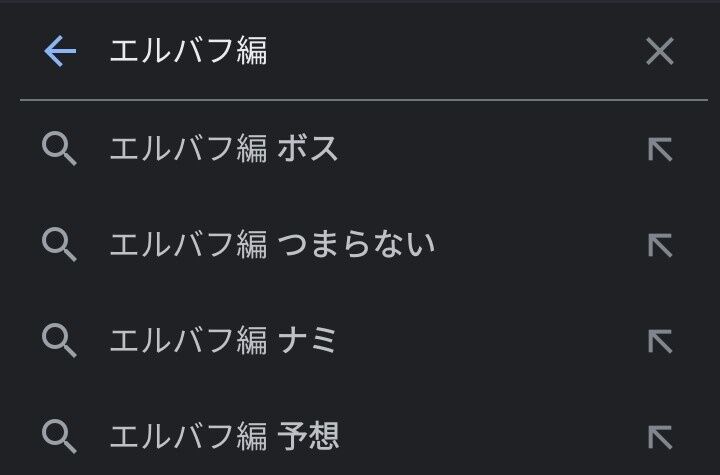This screenshot has height=475, width=720.
Task: Place cursor after 編 in search query
Action: pos(268,51)
